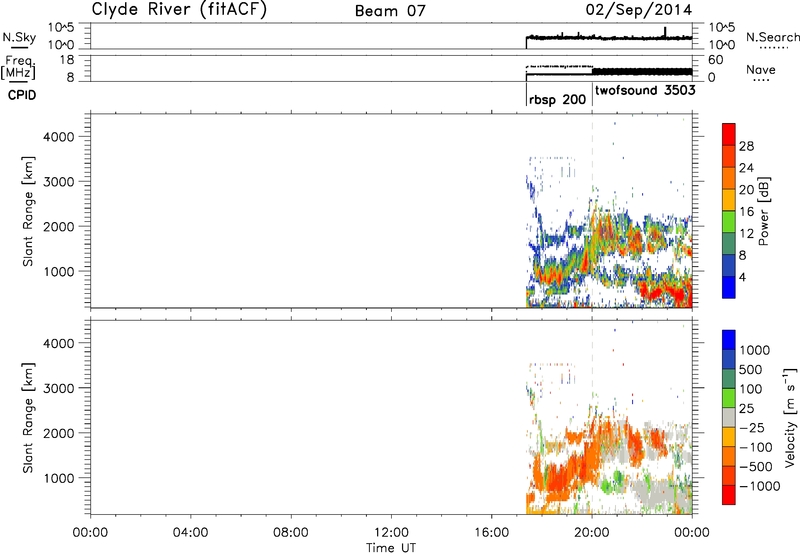This screenshot has width=800, height=554.
Task: Pick the light green swatch in Velocity color bar
Action: coord(729,398)
